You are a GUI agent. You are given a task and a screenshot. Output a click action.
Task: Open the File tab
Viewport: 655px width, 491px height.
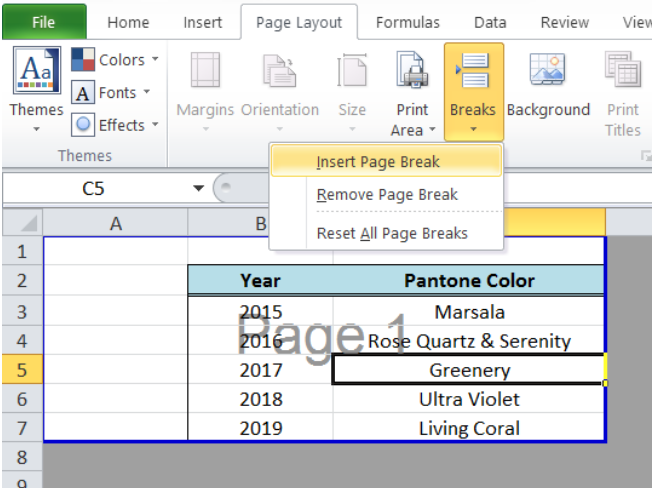[x=44, y=22]
